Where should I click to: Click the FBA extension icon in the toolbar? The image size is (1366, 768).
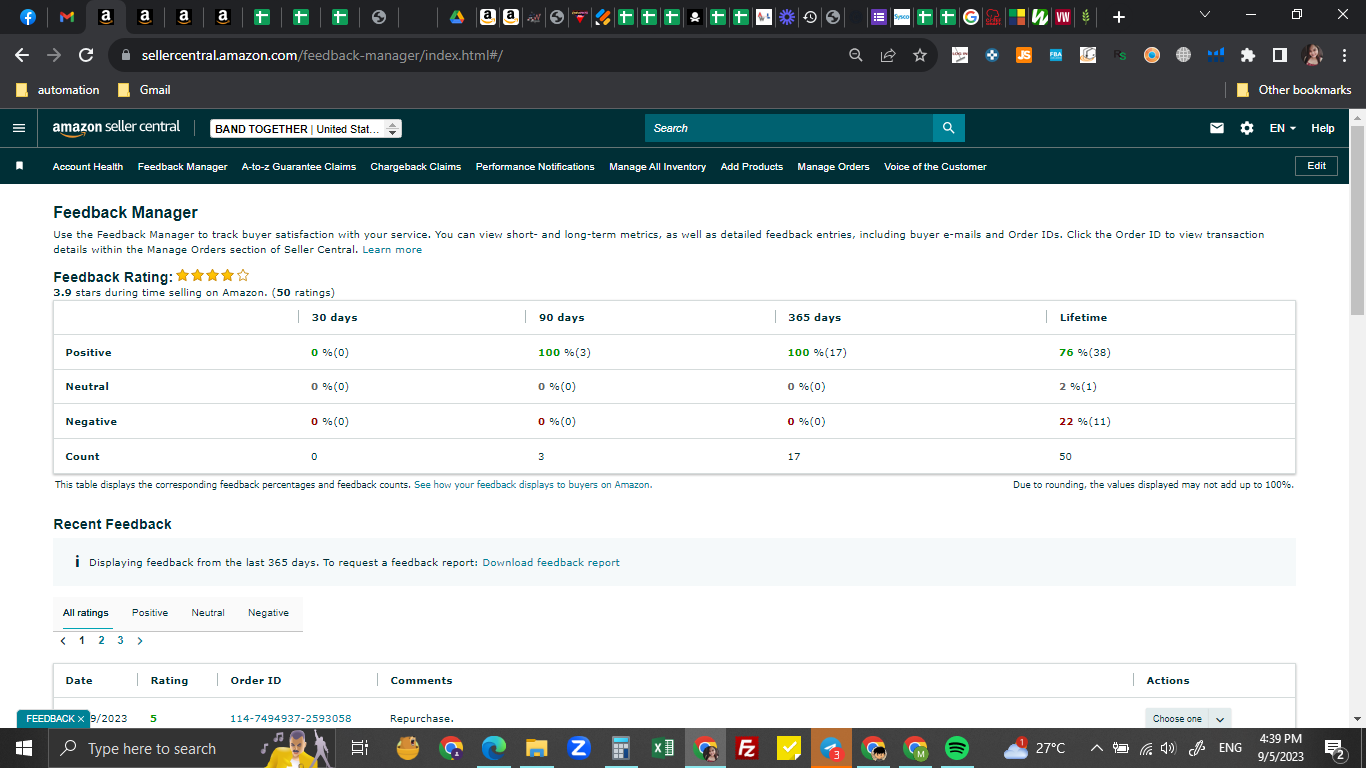tap(1056, 55)
